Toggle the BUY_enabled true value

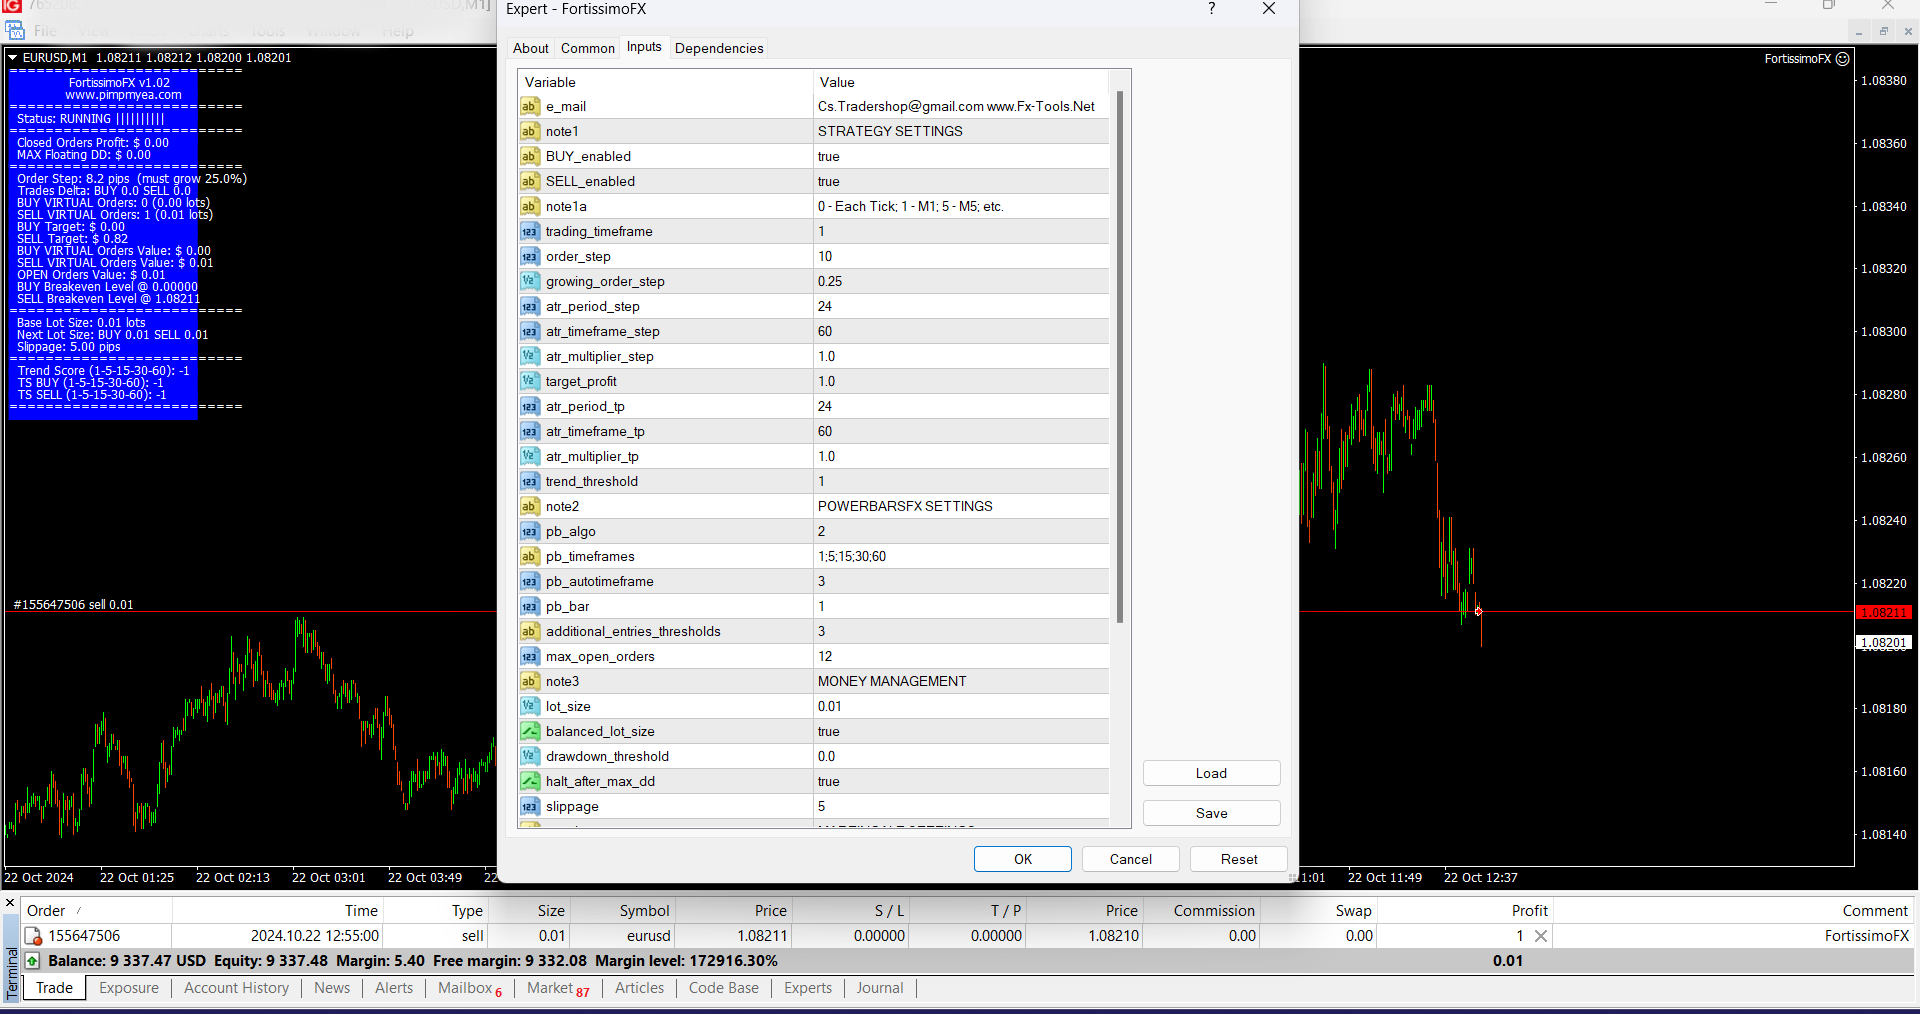tap(960, 157)
